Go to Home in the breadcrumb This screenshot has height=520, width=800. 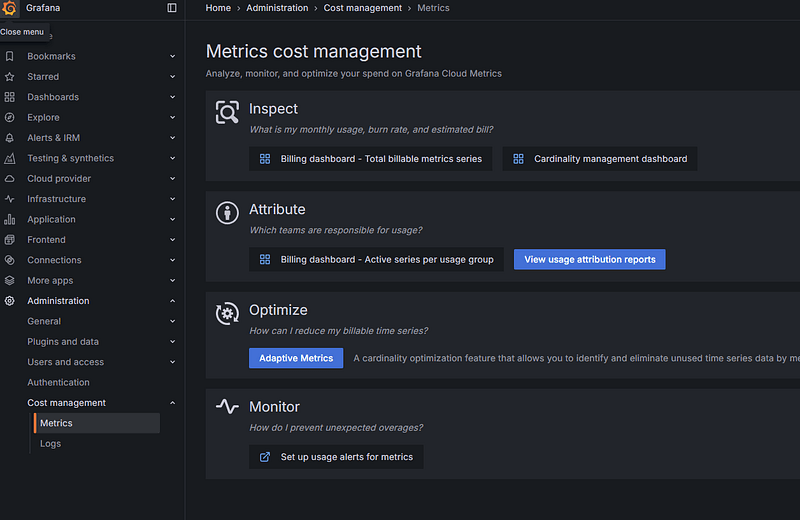tap(218, 8)
